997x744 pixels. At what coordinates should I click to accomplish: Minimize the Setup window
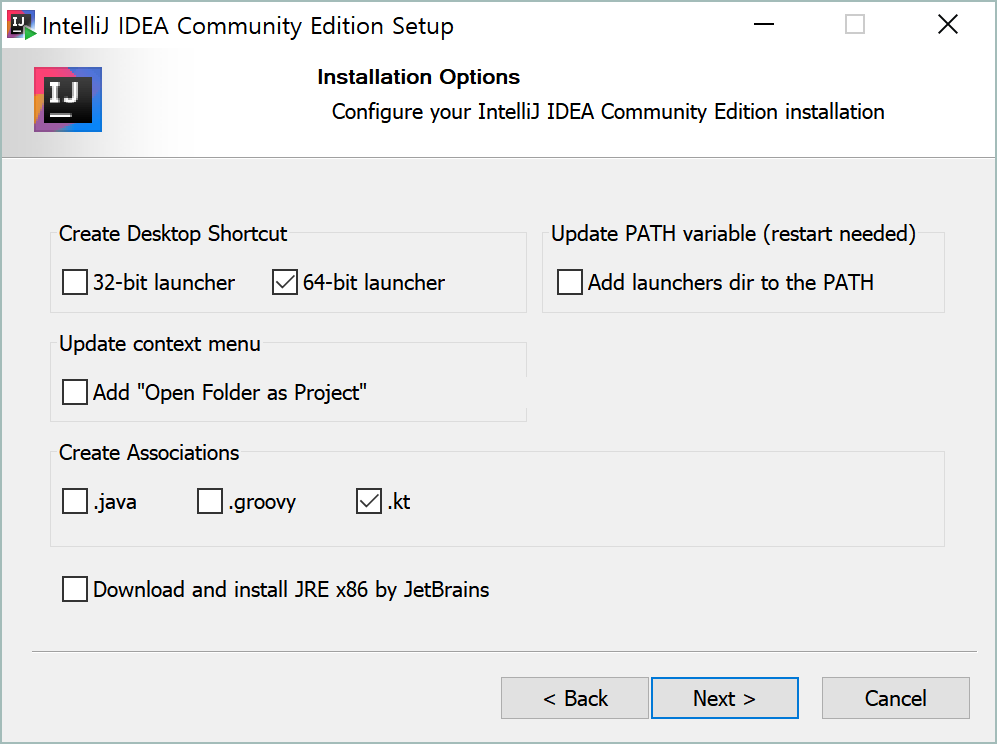point(764,25)
